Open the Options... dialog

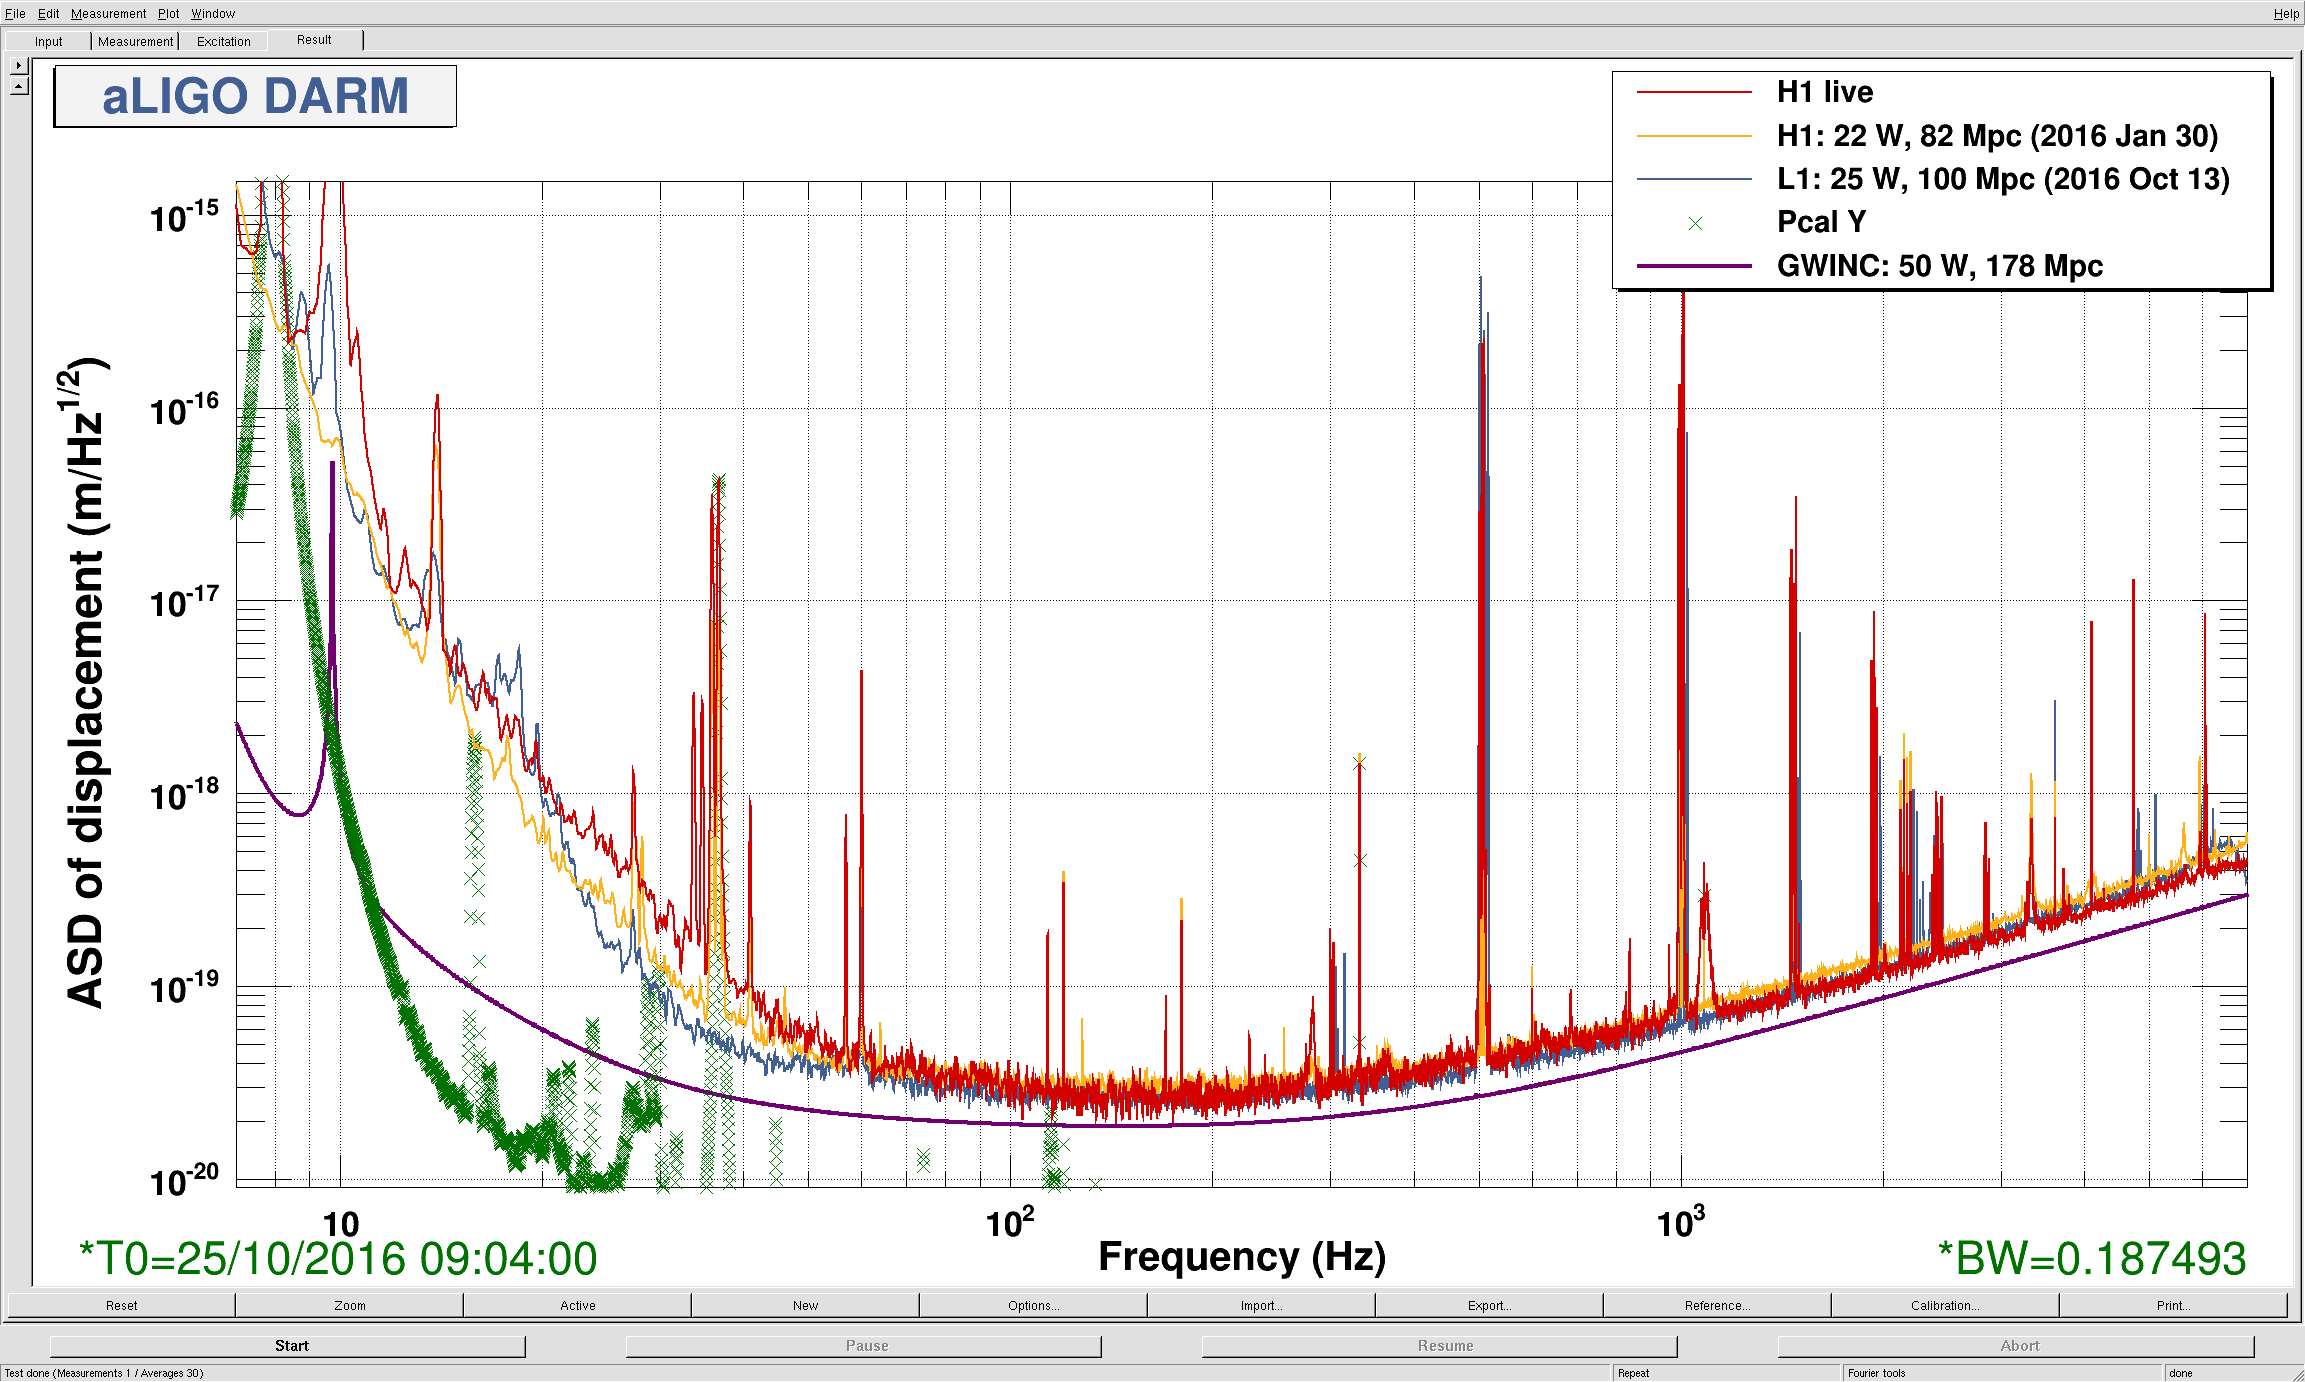coord(1033,1305)
